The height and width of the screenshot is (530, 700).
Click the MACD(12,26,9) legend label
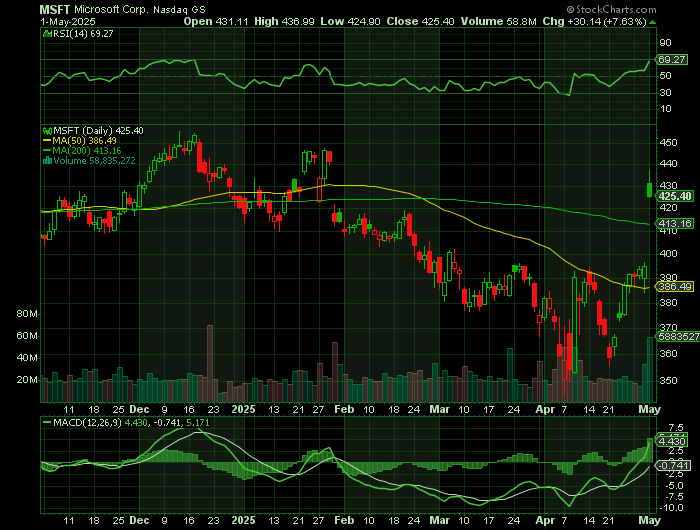click(87, 422)
